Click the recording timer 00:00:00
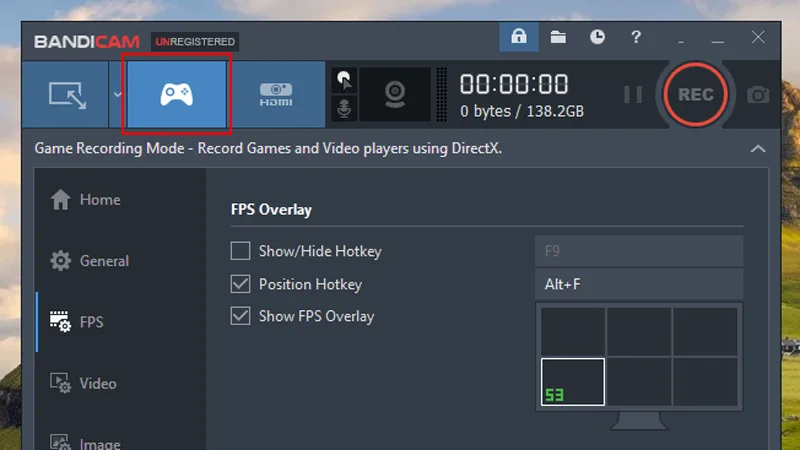Viewport: 800px width, 450px height. pyautogui.click(x=514, y=85)
